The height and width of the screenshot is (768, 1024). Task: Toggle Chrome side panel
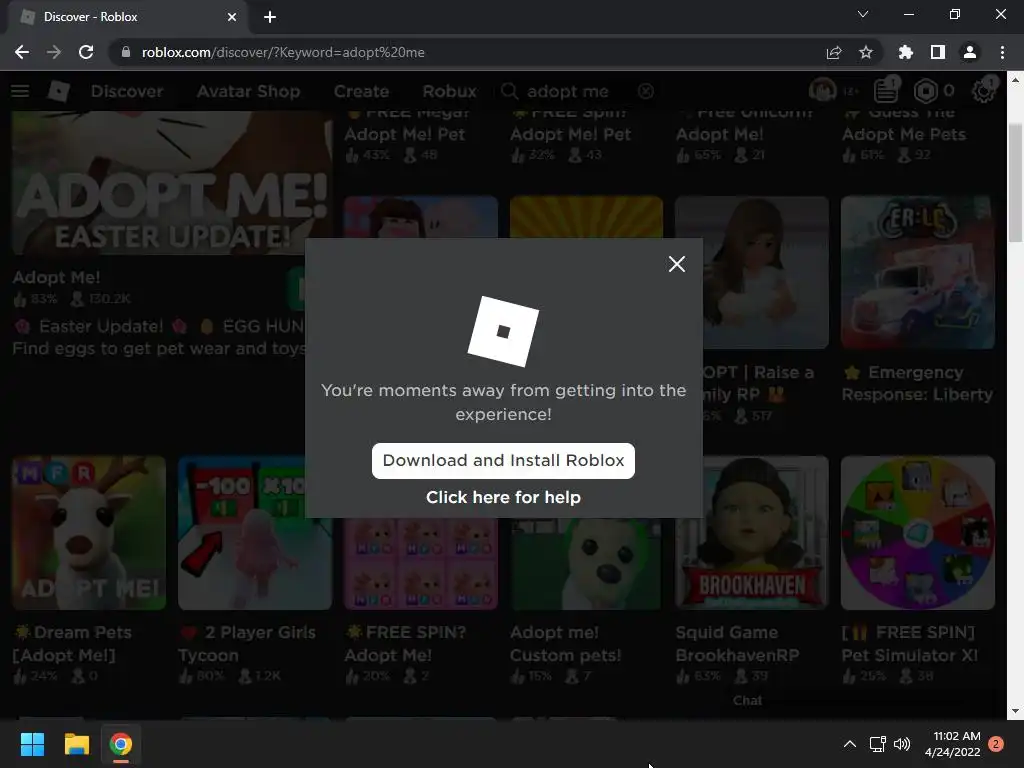tap(938, 52)
